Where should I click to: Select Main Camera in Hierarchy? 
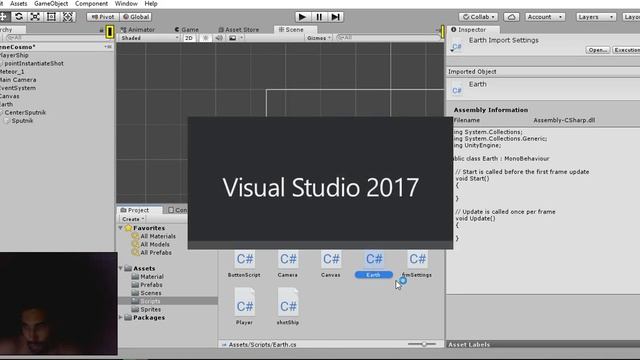click(x=18, y=80)
